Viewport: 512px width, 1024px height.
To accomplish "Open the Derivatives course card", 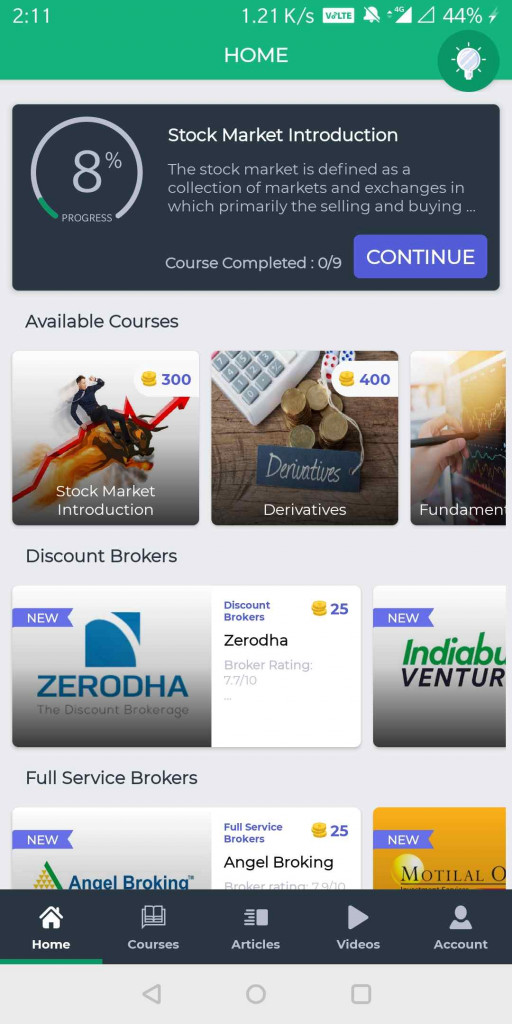I will (x=304, y=438).
